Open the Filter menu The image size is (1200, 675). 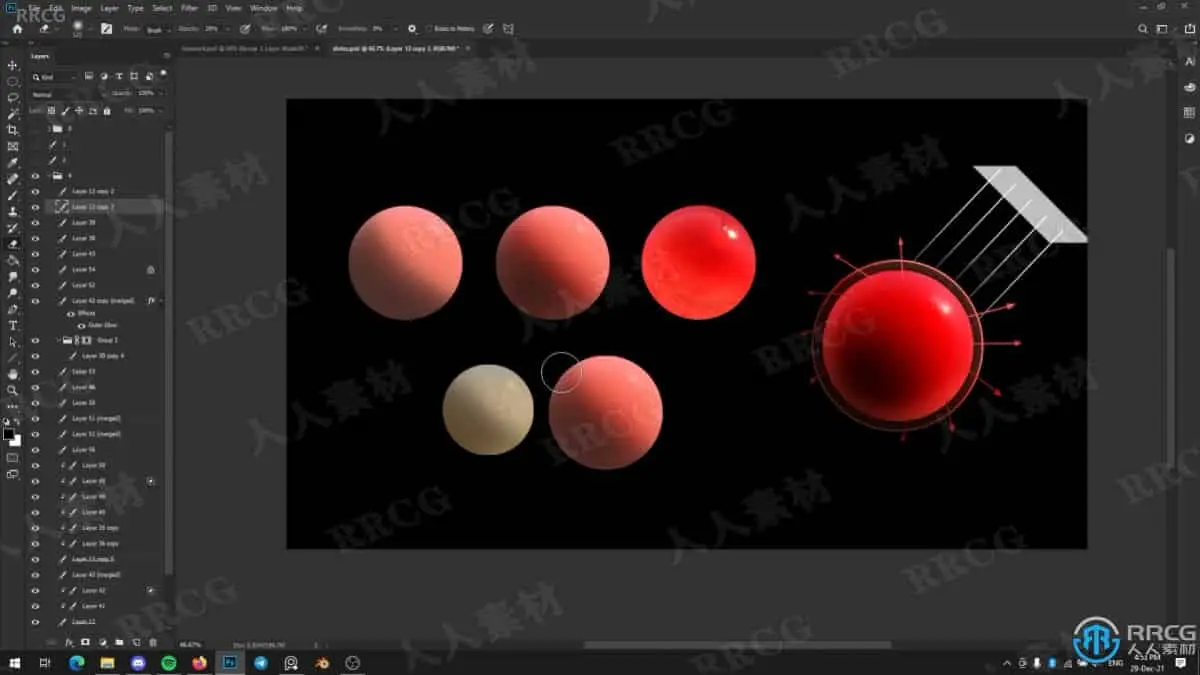click(x=189, y=8)
